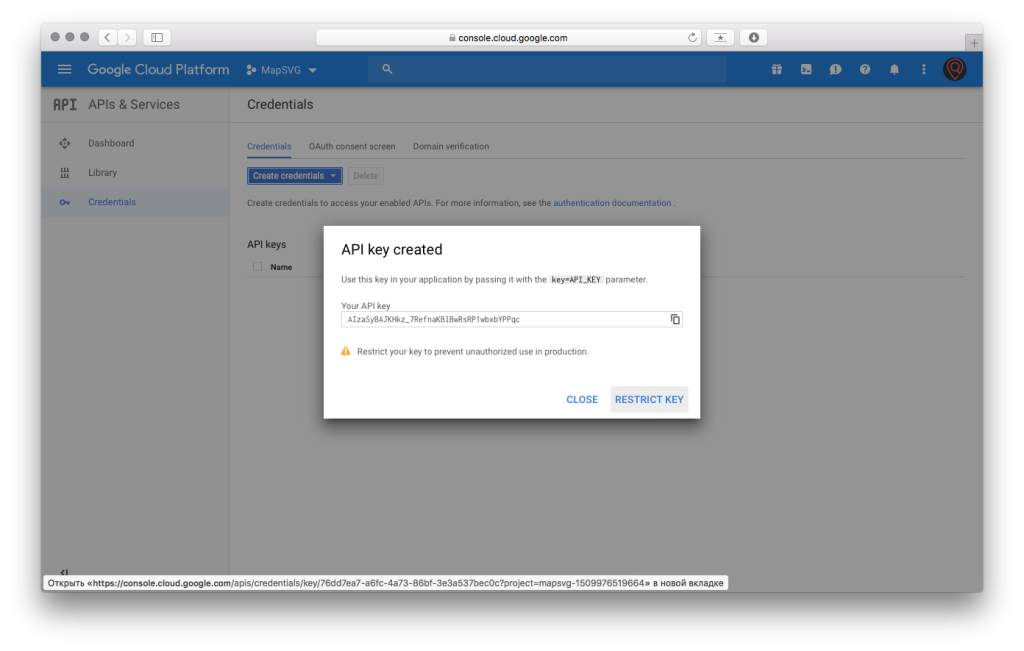The width and height of the screenshot is (1024, 651).
Task: Open the notifications bell
Action: tap(894, 70)
